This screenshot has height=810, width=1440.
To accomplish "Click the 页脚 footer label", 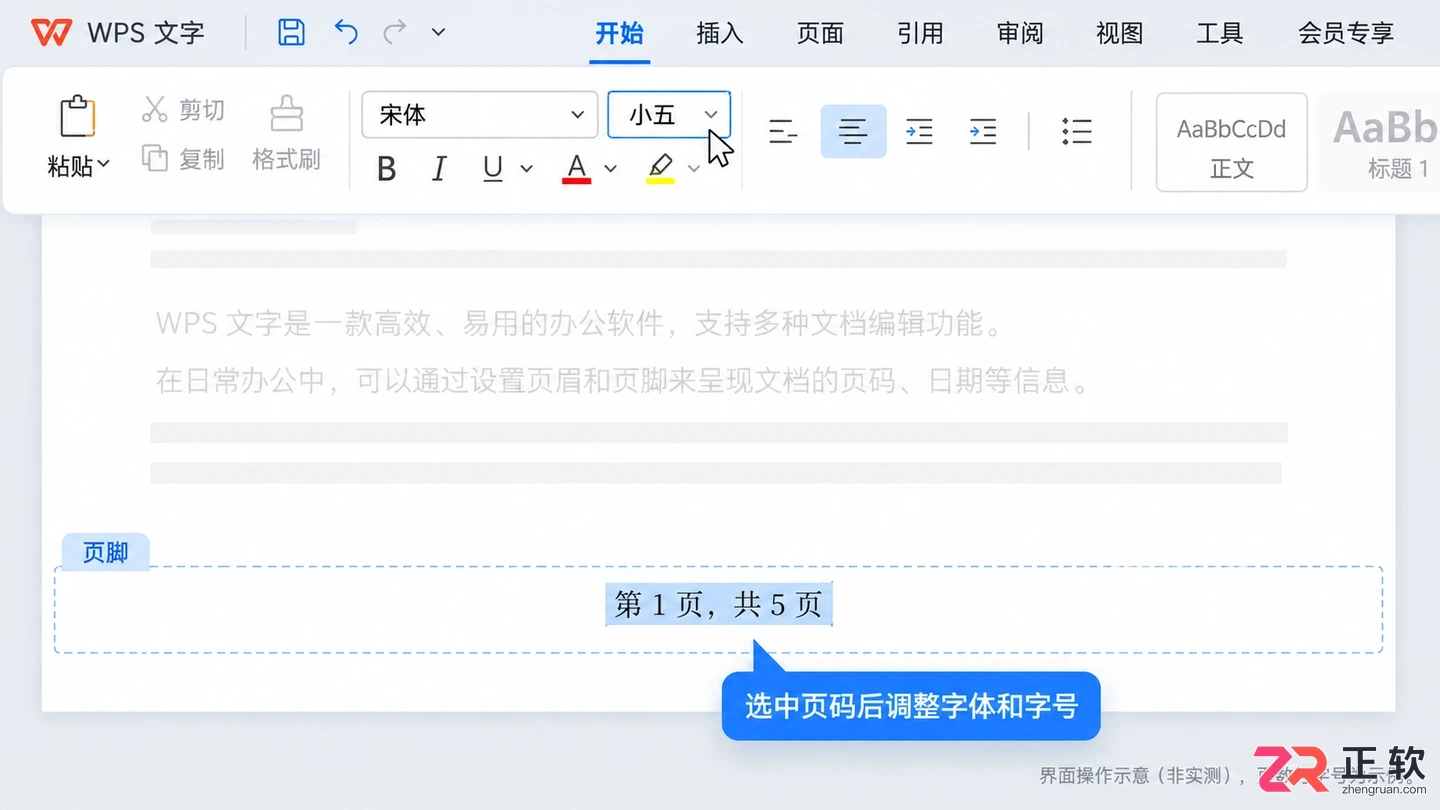I will 105,552.
